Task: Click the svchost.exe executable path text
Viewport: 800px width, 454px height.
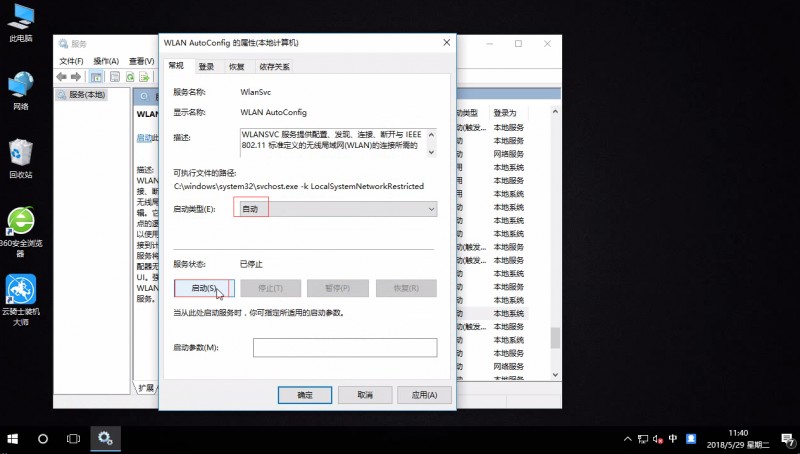Action: click(299, 186)
